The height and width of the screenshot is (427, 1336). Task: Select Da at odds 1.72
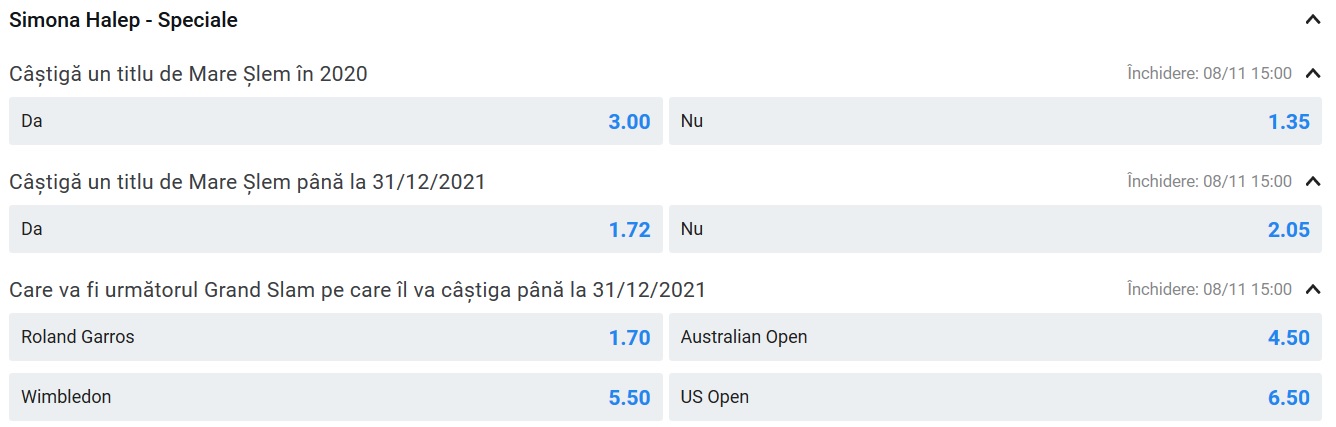[335, 229]
